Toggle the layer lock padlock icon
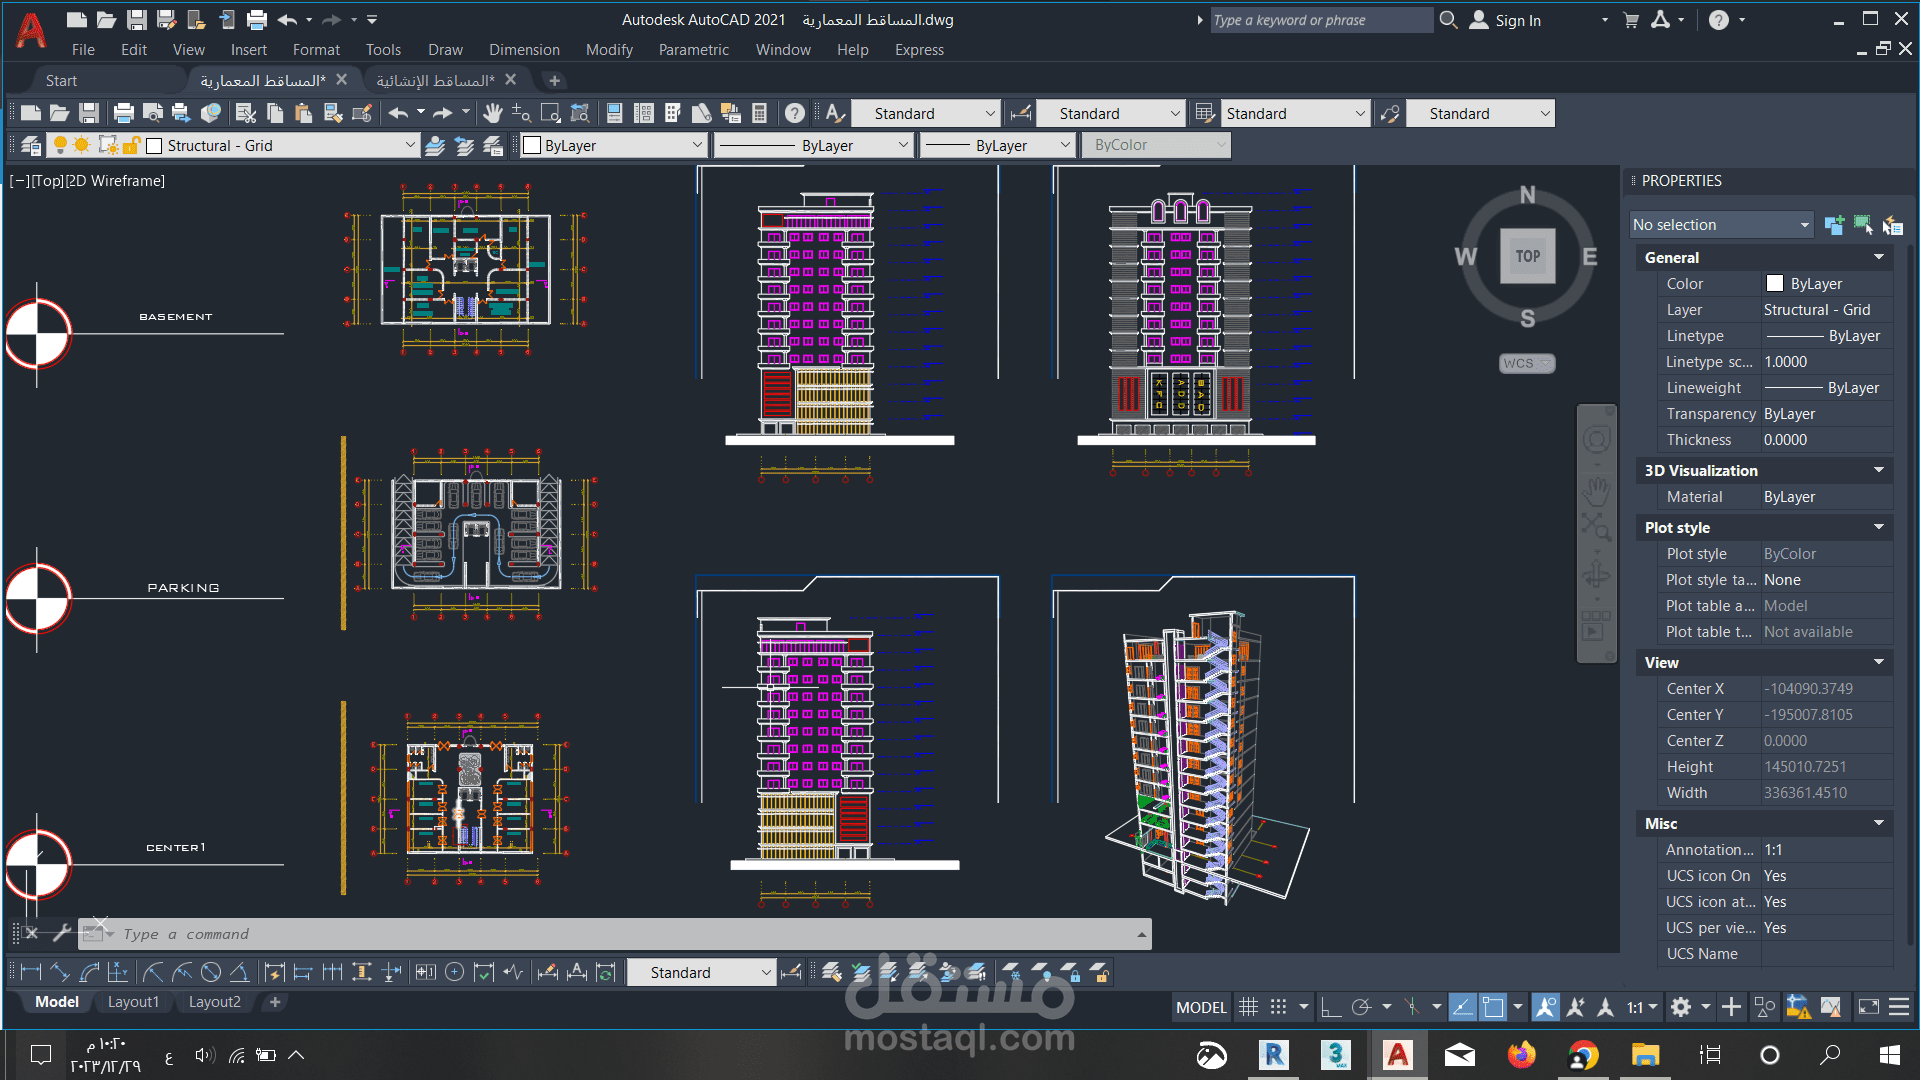This screenshot has height=1080, width=1920. [131, 146]
